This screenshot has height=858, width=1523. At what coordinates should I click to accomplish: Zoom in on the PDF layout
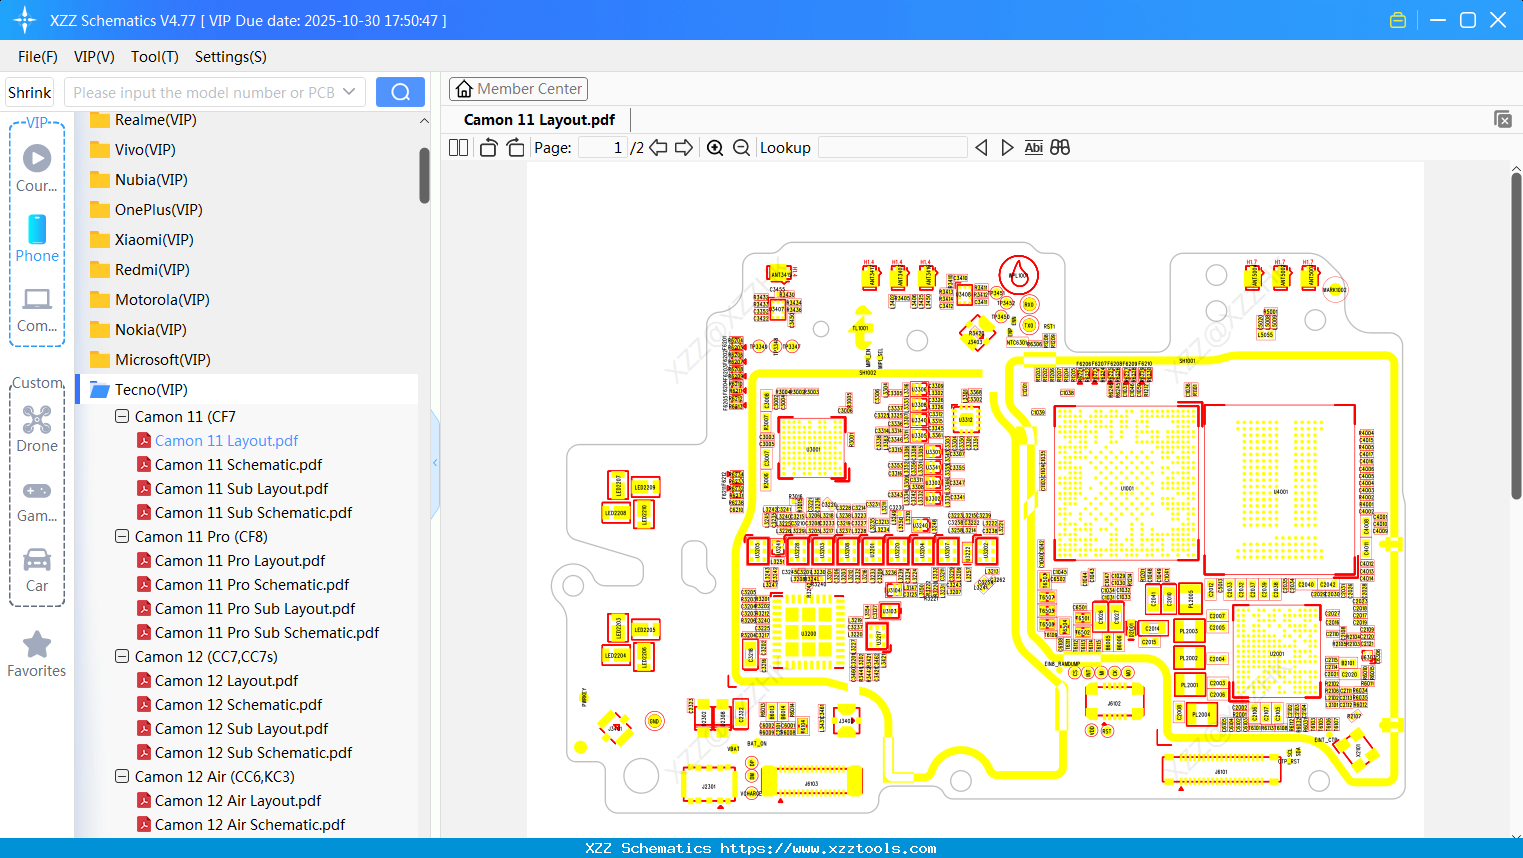click(x=715, y=147)
